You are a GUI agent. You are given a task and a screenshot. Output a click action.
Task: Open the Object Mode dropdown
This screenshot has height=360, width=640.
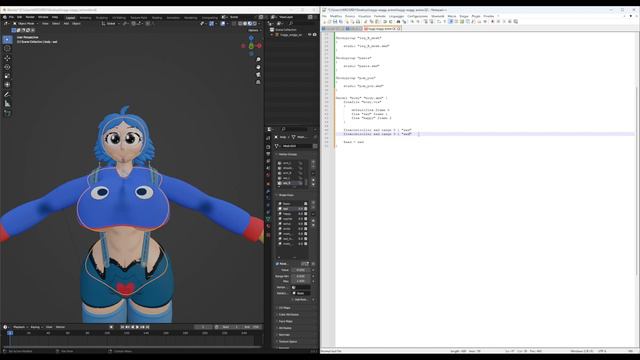(26, 24)
